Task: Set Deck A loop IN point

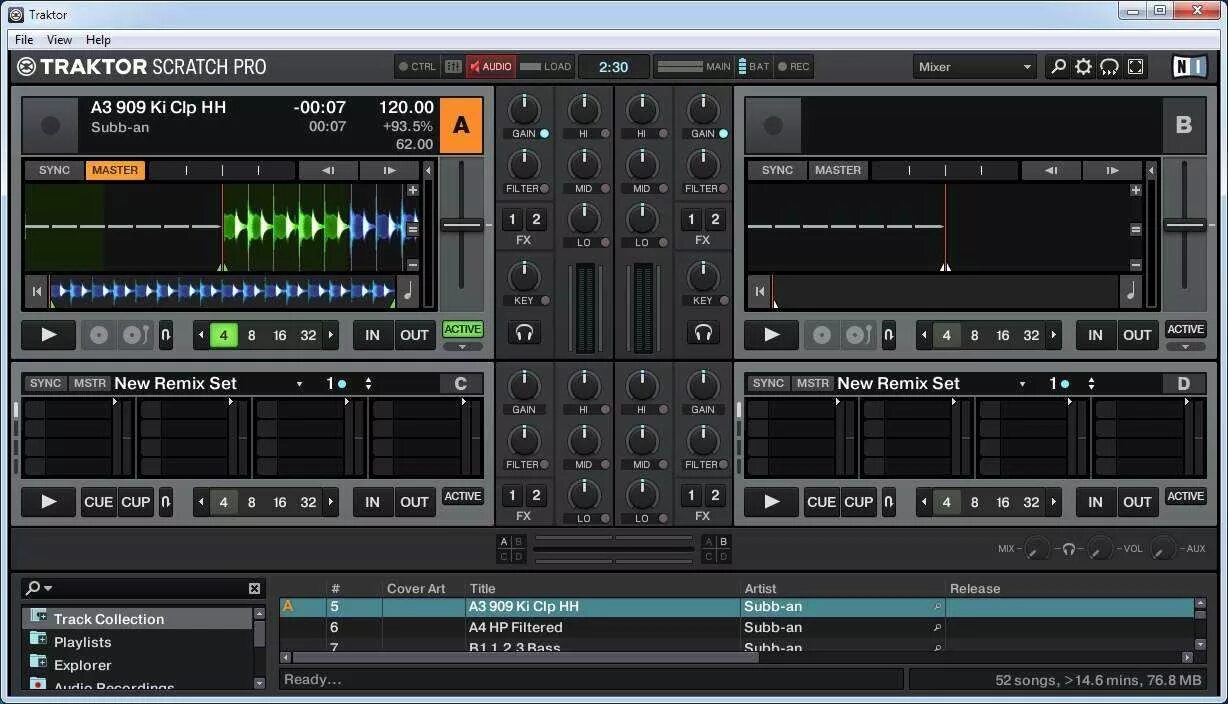Action: (372, 335)
